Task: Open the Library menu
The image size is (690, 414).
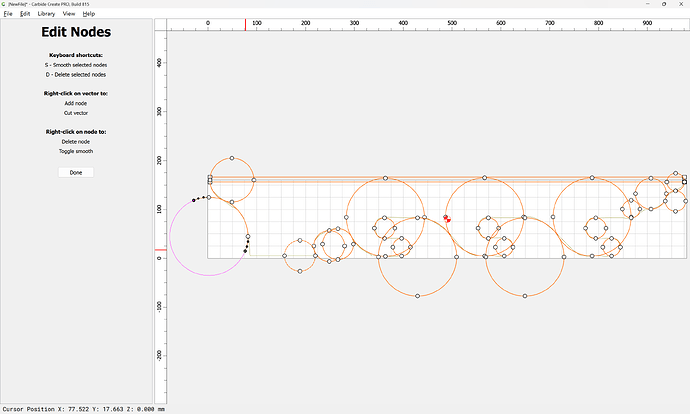Action: pyautogui.click(x=46, y=14)
